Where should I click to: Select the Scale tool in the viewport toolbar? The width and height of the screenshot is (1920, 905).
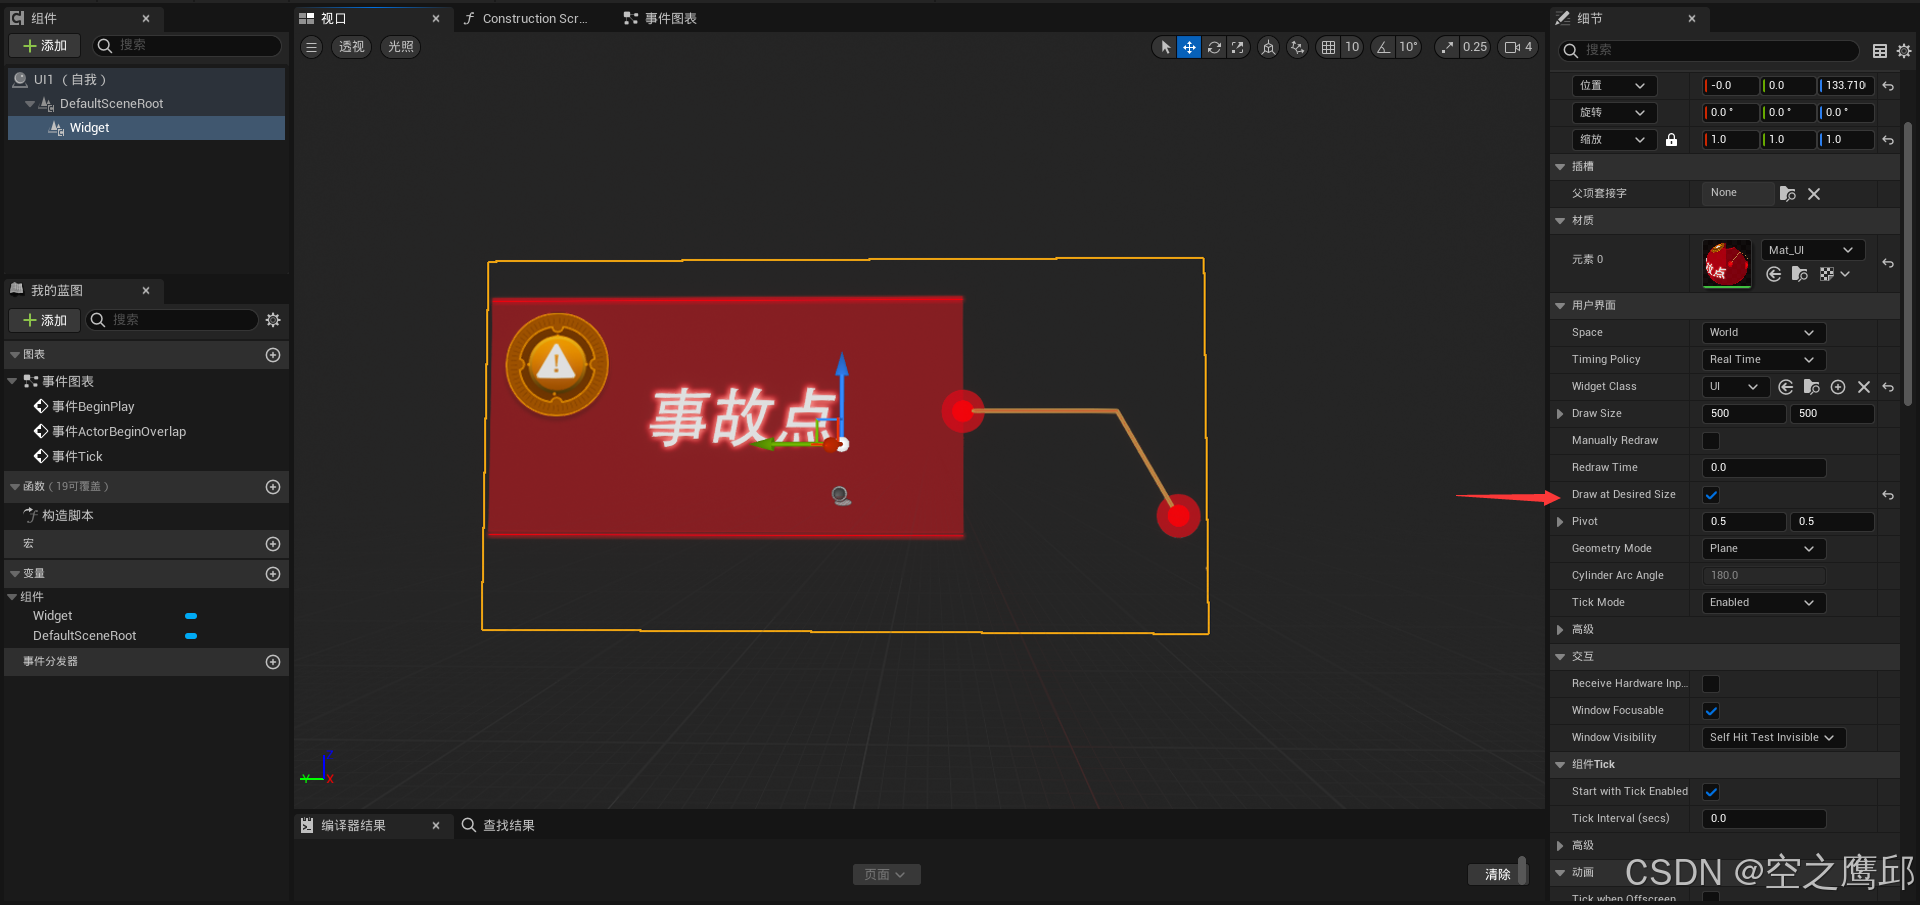(x=1238, y=47)
